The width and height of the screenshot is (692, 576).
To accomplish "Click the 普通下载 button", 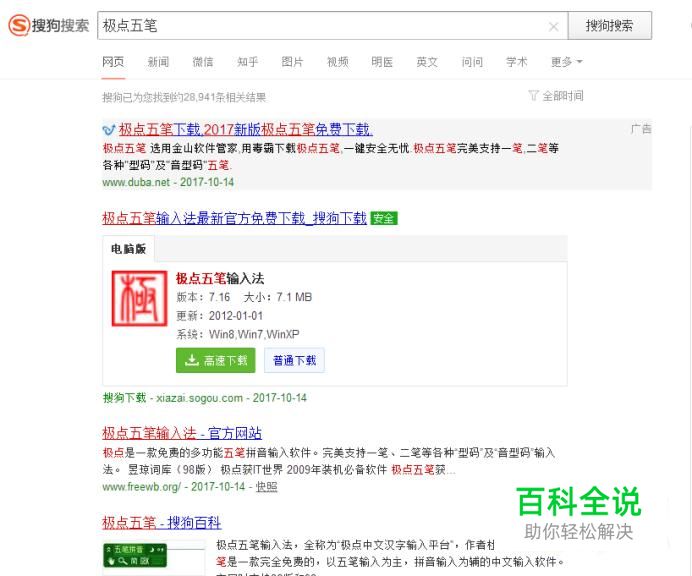I will coord(294,360).
